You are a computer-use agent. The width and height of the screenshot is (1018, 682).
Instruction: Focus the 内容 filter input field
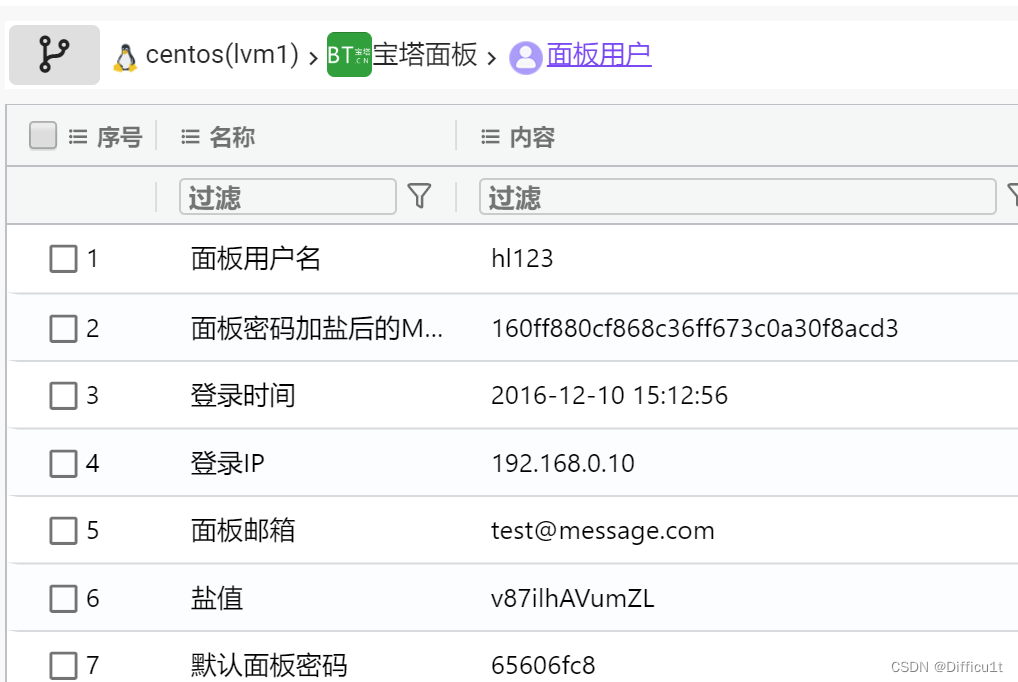(738, 197)
